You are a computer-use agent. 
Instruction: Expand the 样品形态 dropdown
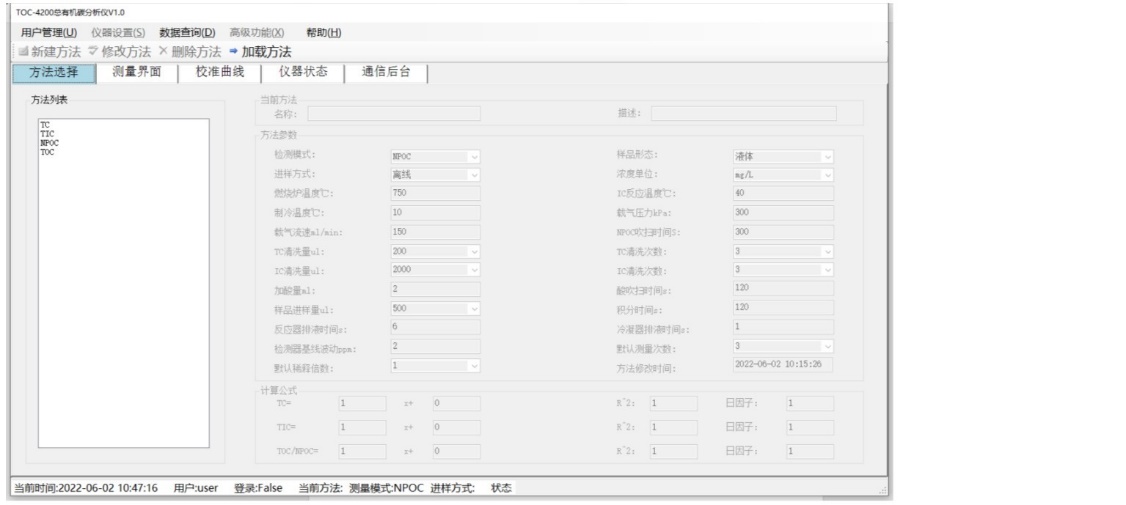pyautogui.click(x=827, y=157)
